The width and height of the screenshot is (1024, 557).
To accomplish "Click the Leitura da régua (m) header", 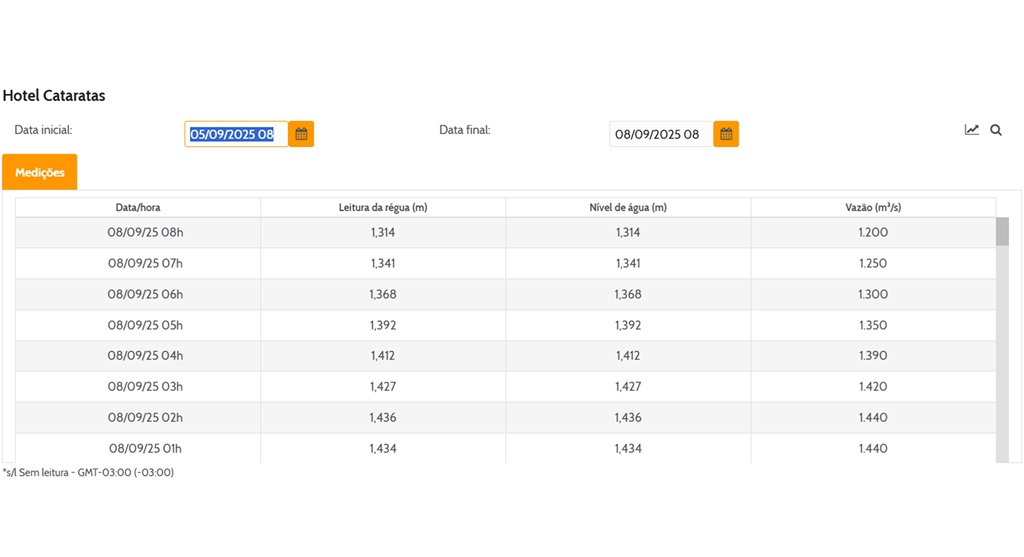I will point(383,208).
